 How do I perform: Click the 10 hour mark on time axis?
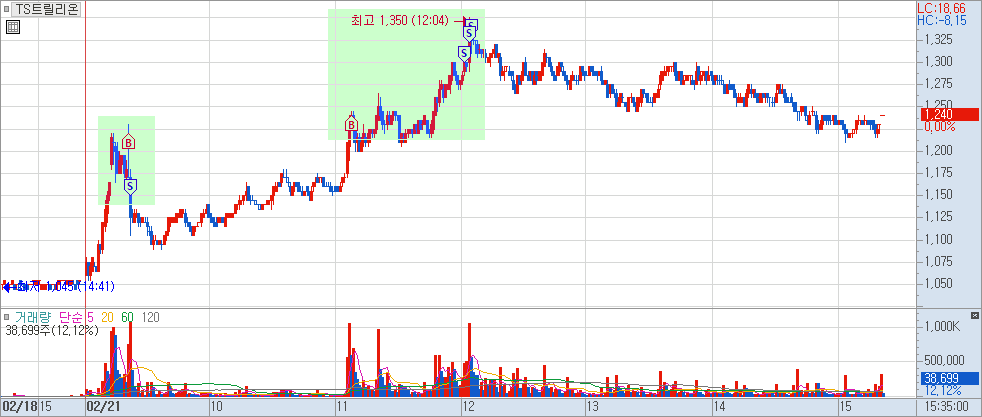pyautogui.click(x=216, y=406)
